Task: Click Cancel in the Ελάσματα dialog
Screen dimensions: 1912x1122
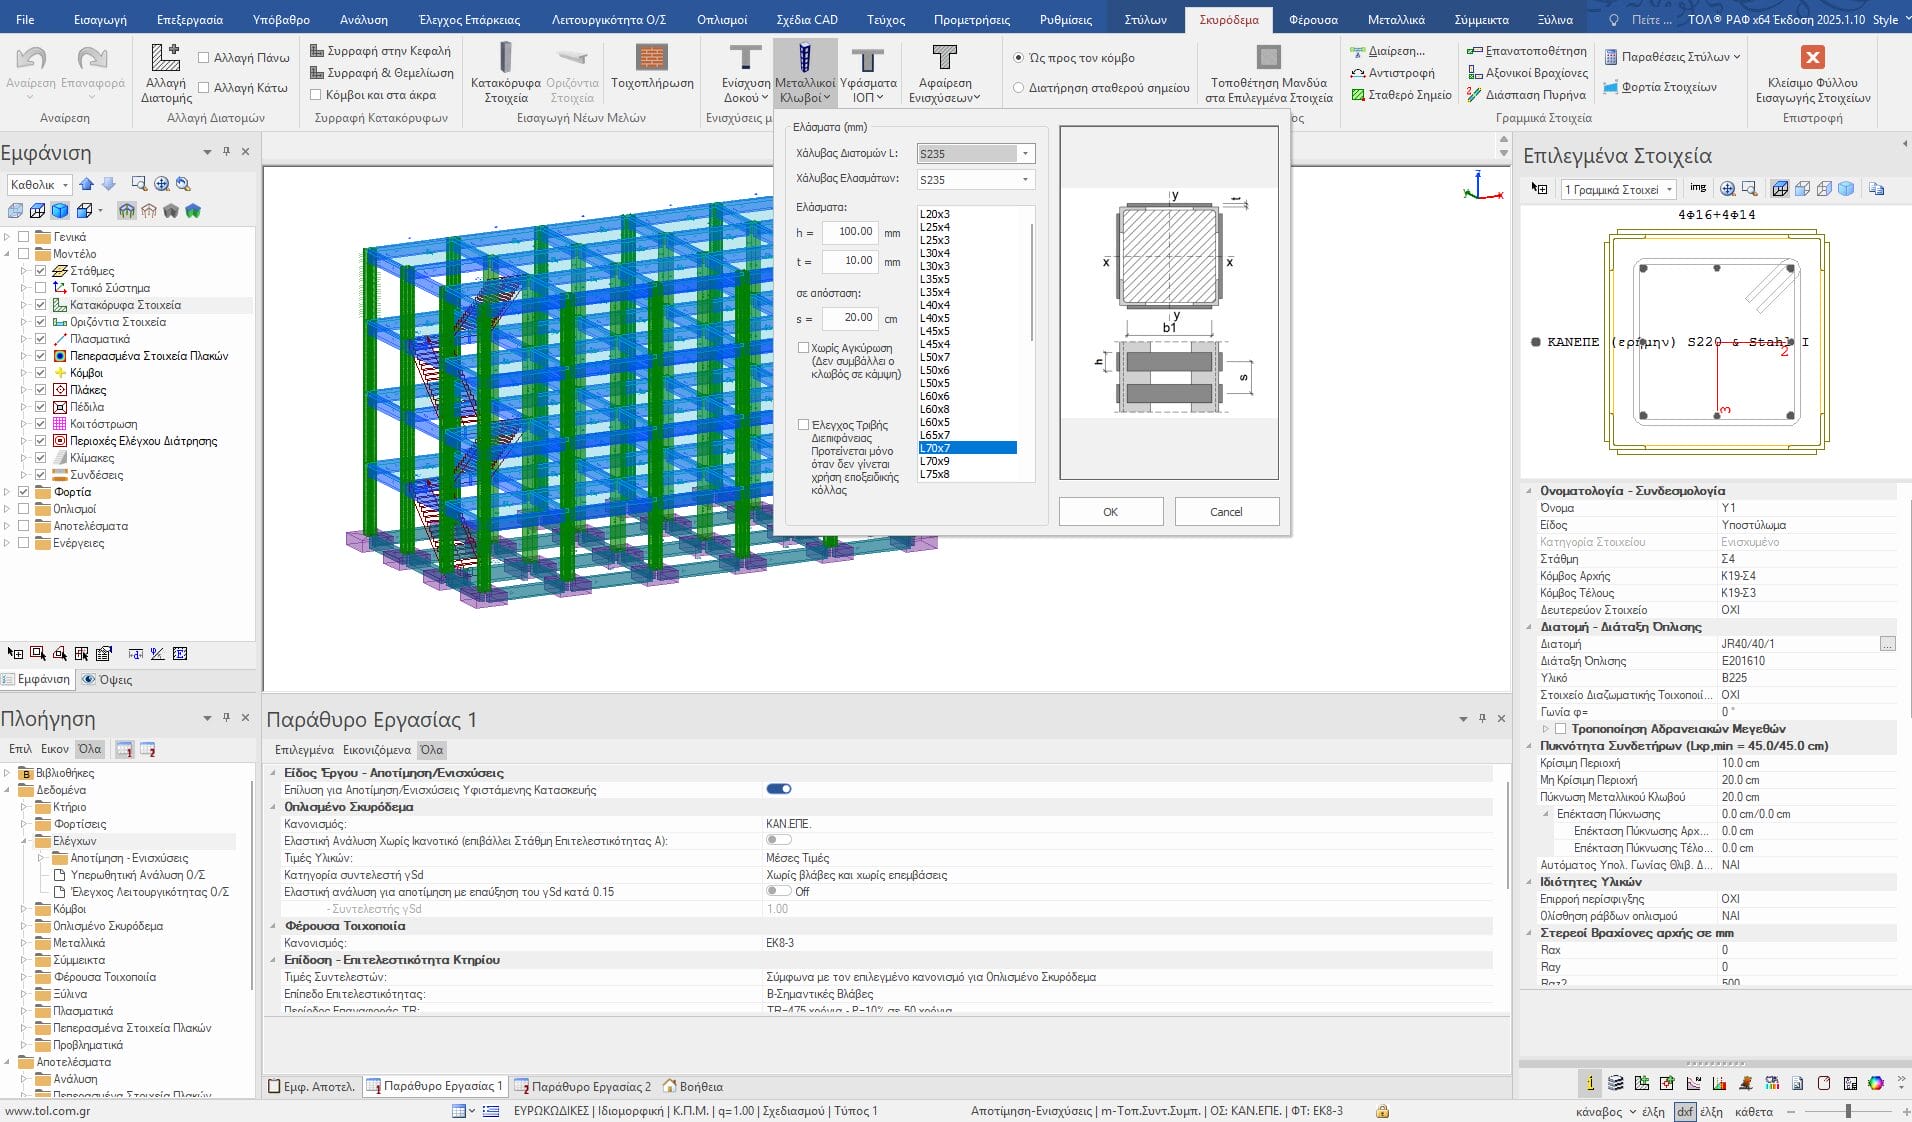Action: [1226, 512]
